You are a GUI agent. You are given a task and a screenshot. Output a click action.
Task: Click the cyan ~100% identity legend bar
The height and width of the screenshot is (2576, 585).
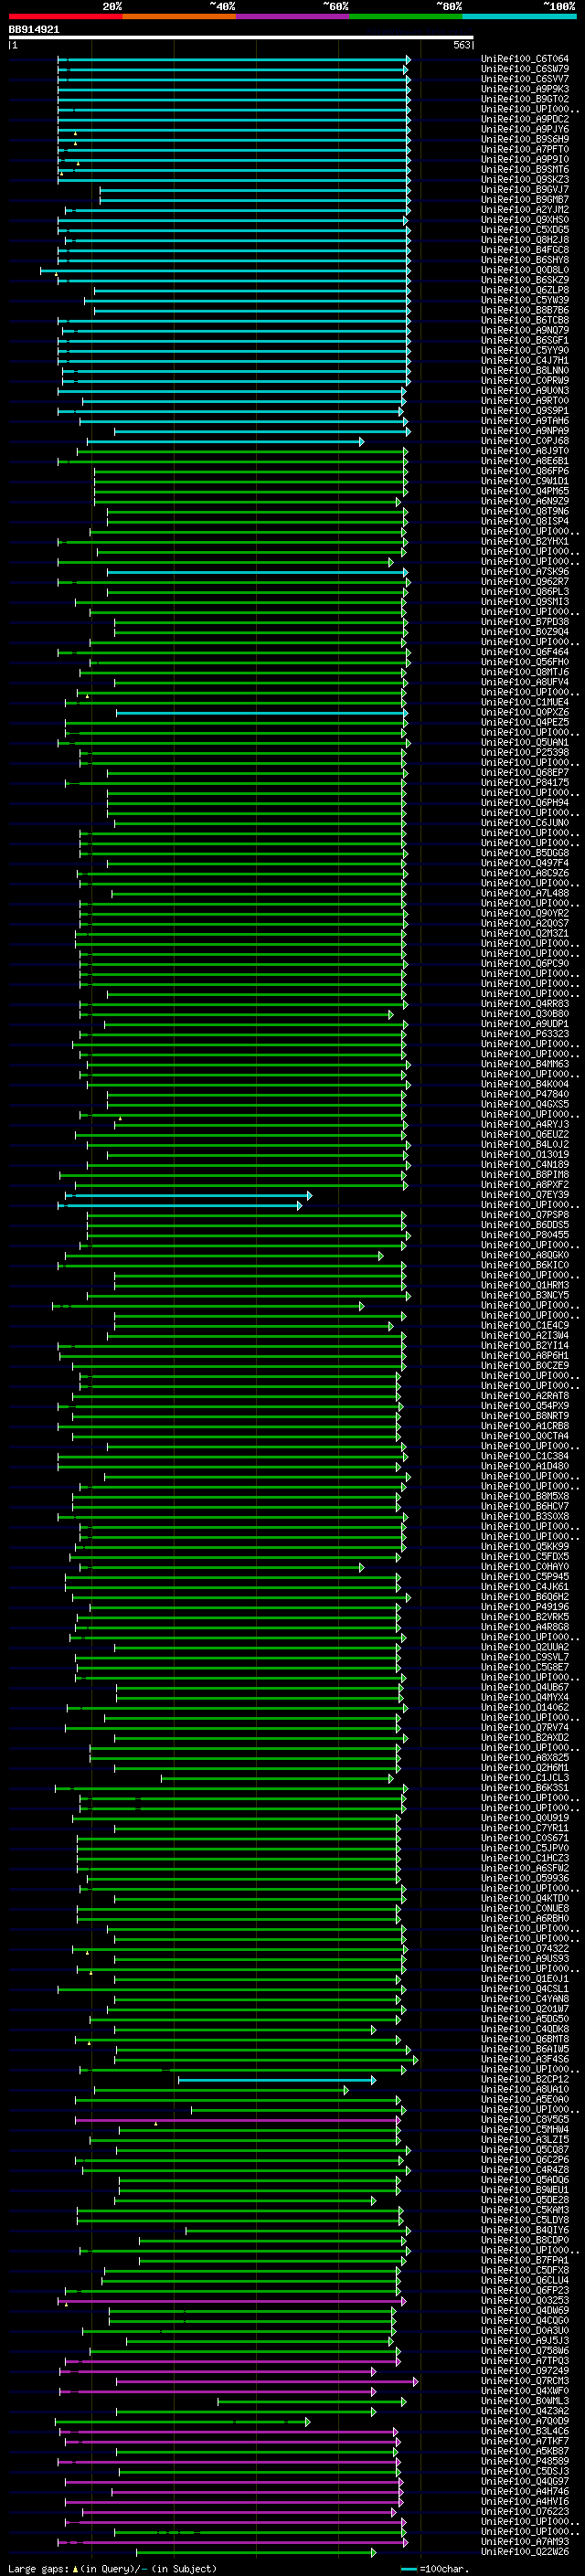coord(519,17)
